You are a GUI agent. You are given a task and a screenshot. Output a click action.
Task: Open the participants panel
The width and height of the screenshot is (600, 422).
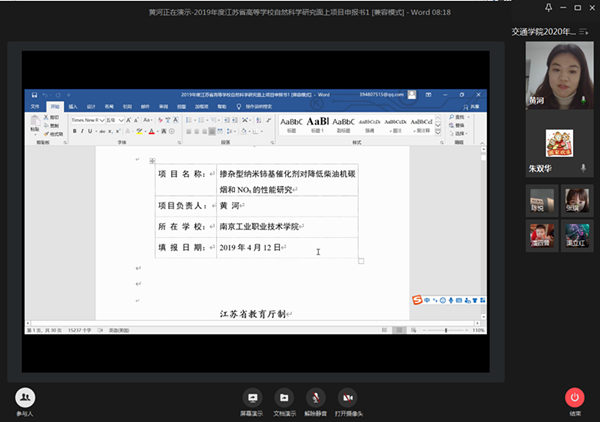pos(25,398)
